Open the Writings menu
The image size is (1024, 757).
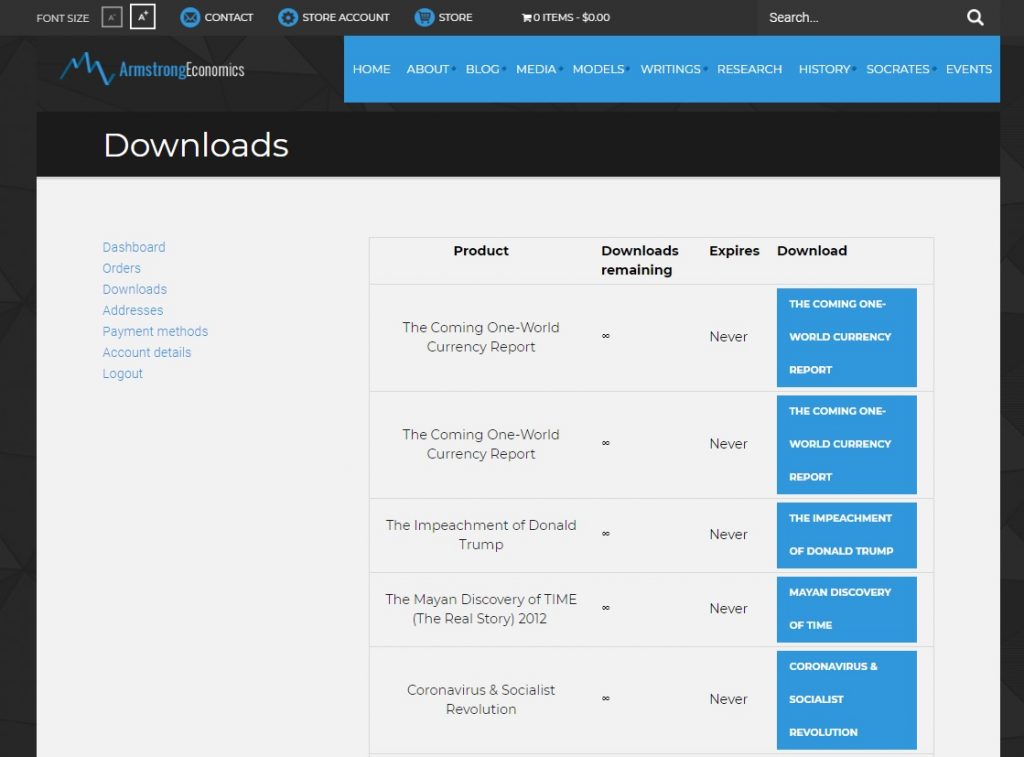coord(671,69)
